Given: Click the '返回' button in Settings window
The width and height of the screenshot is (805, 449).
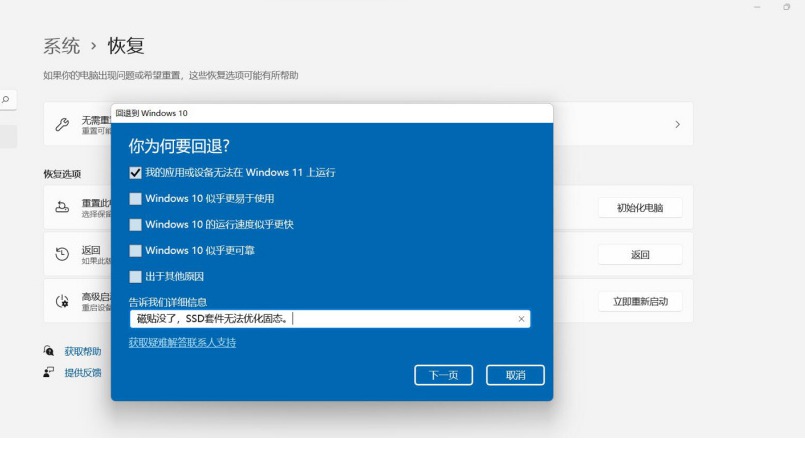Looking at the screenshot, I should point(640,255).
